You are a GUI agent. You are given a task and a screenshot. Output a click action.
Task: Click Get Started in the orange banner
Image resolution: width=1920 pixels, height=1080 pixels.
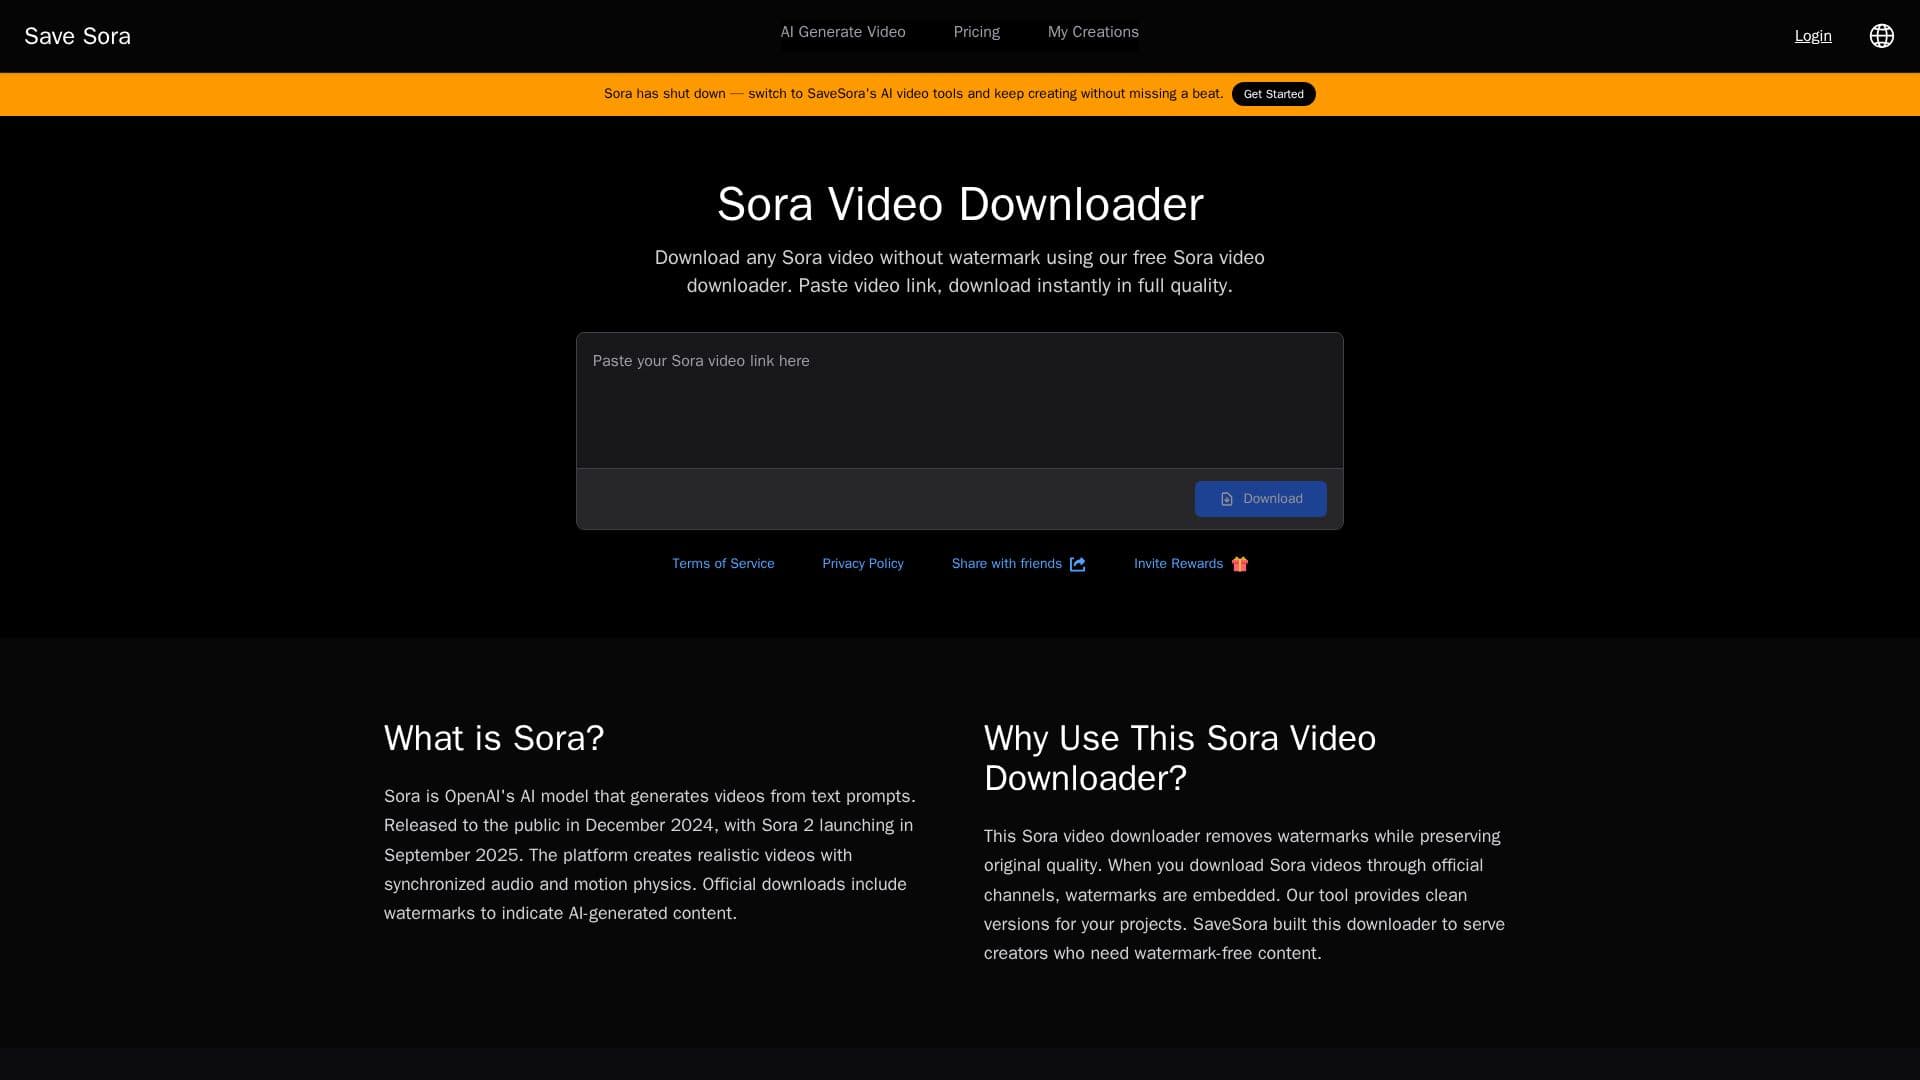pos(1273,94)
